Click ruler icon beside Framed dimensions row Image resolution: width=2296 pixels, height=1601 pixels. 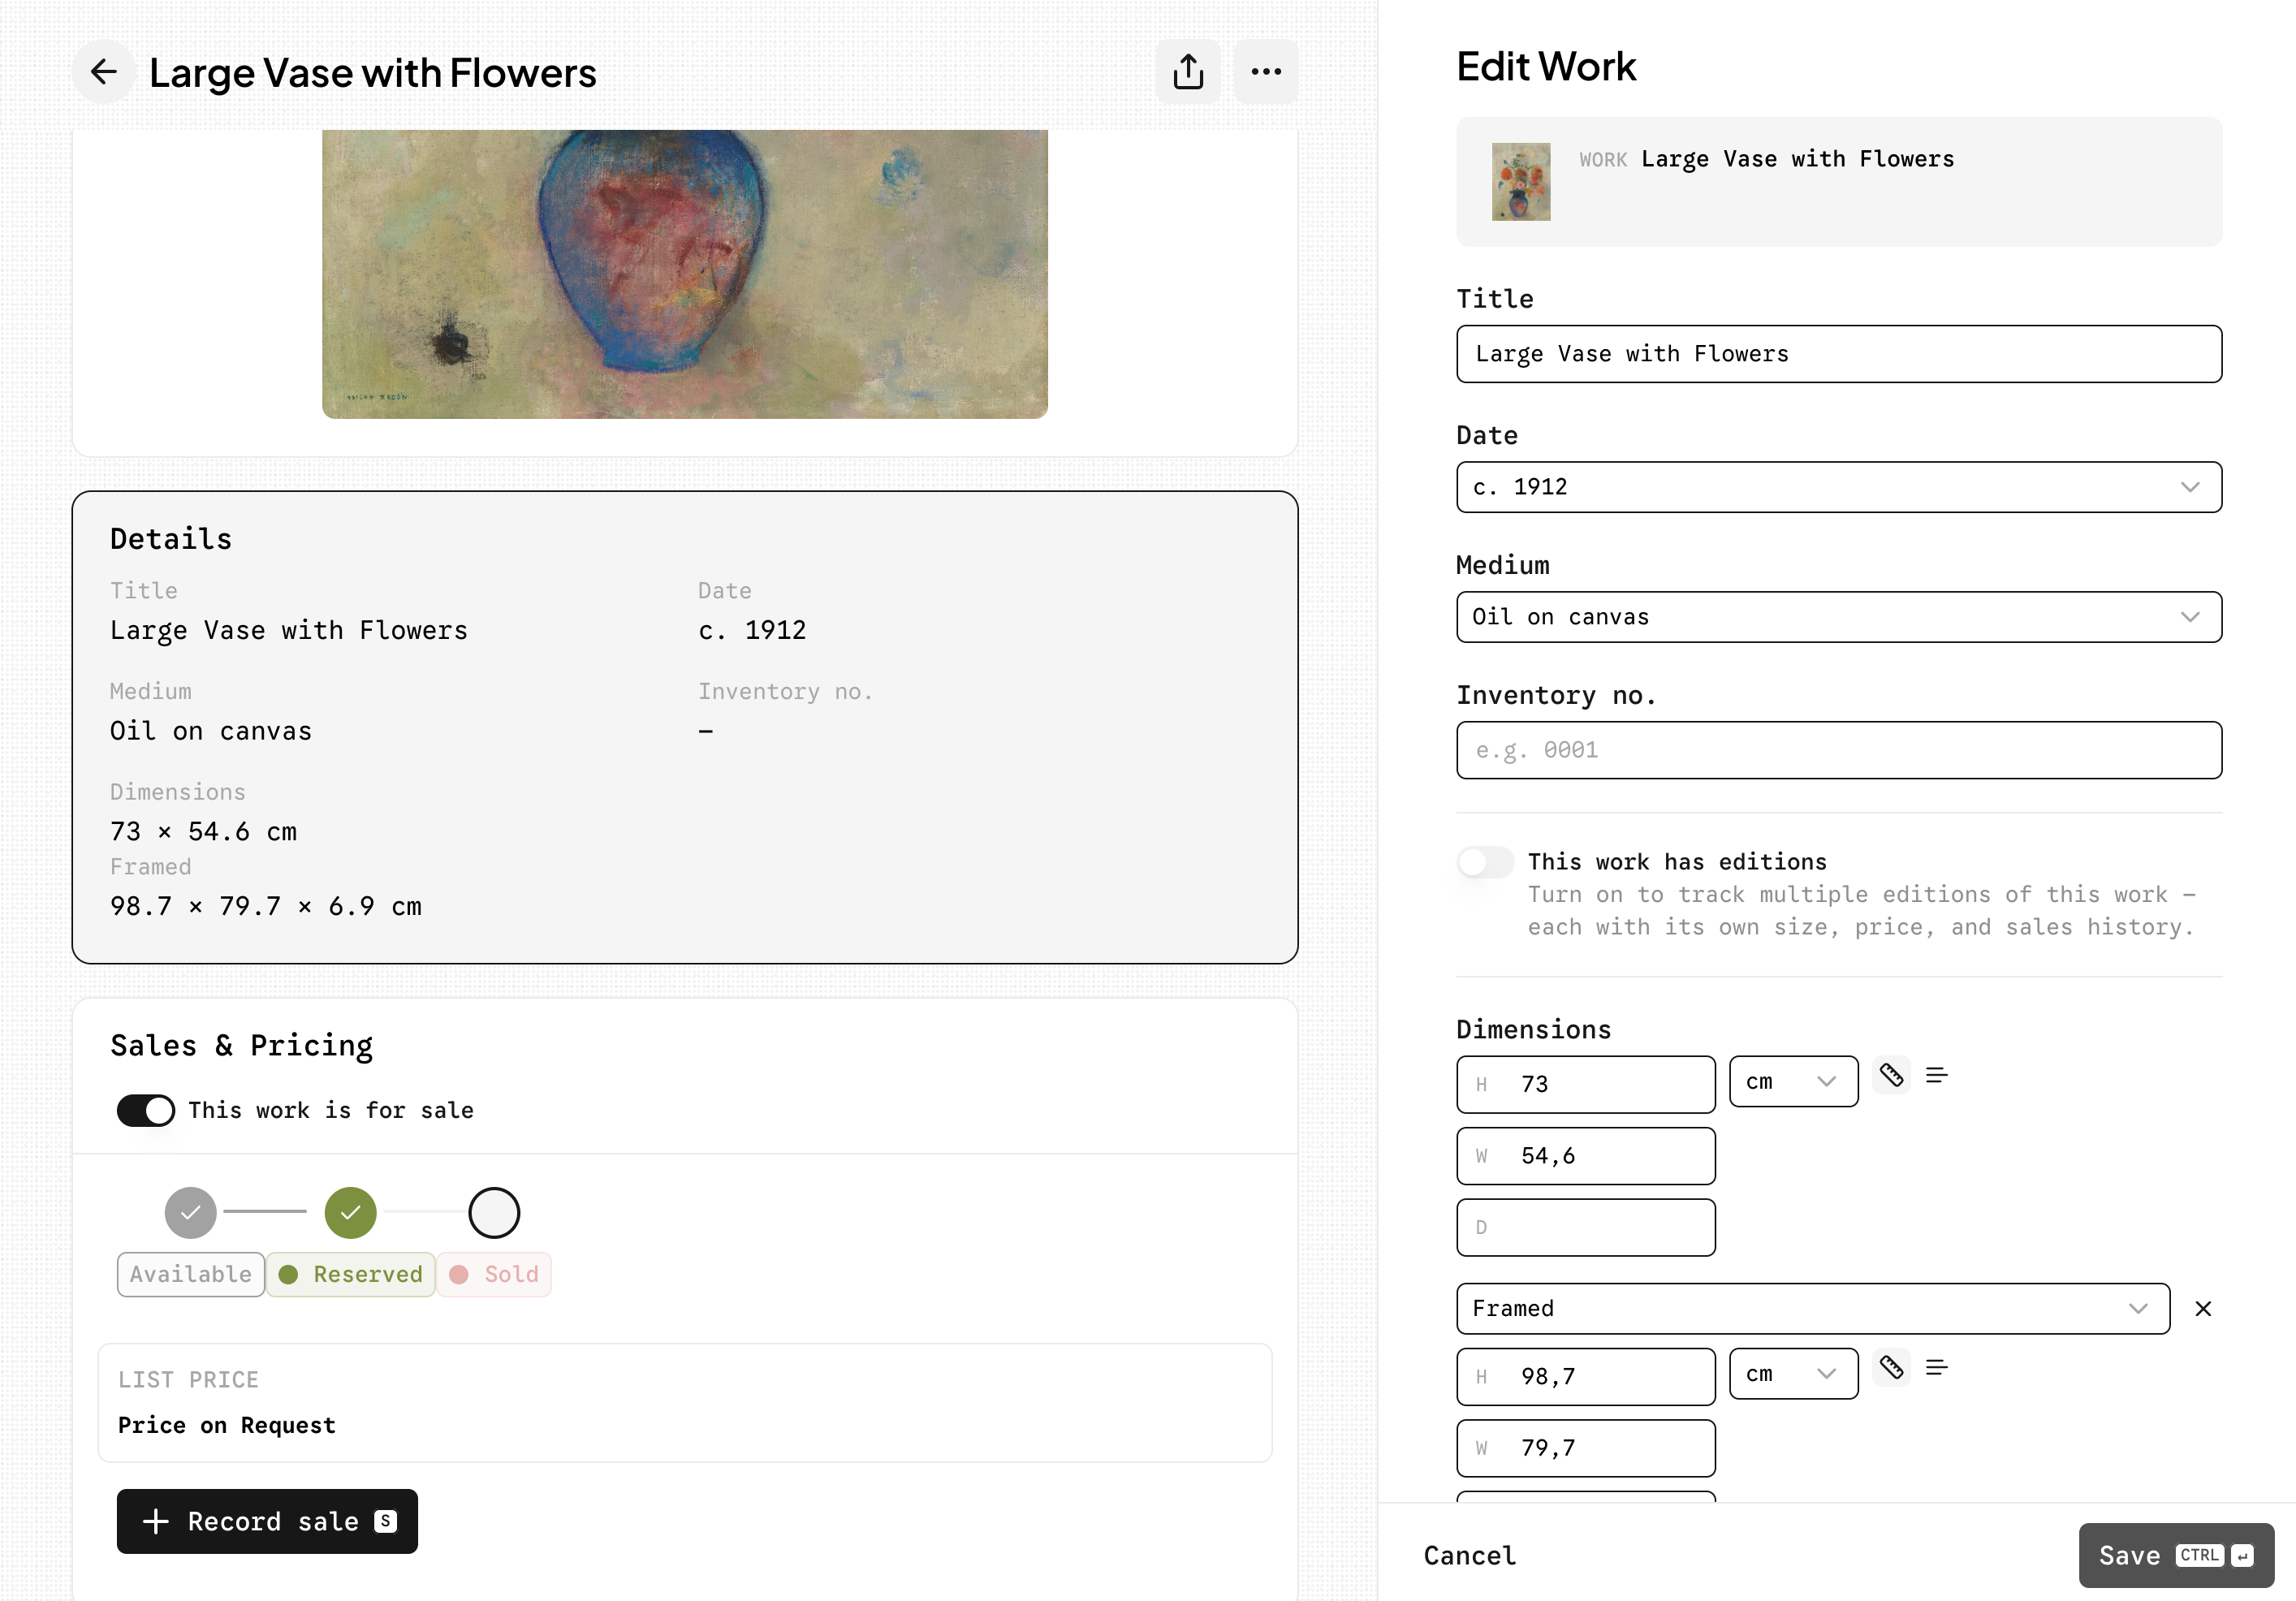click(1890, 1367)
